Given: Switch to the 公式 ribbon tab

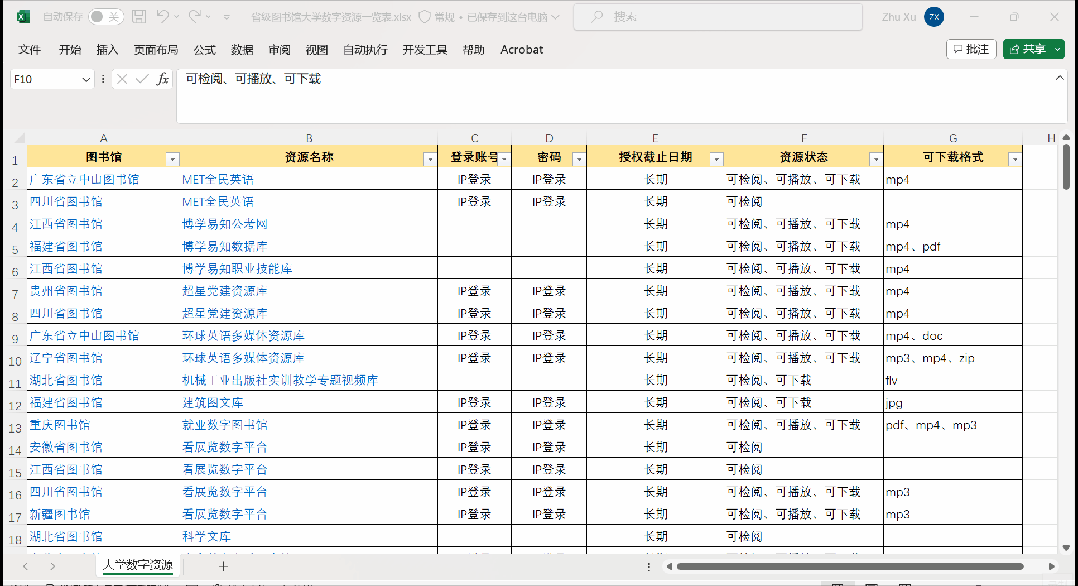Looking at the screenshot, I should click(204, 50).
